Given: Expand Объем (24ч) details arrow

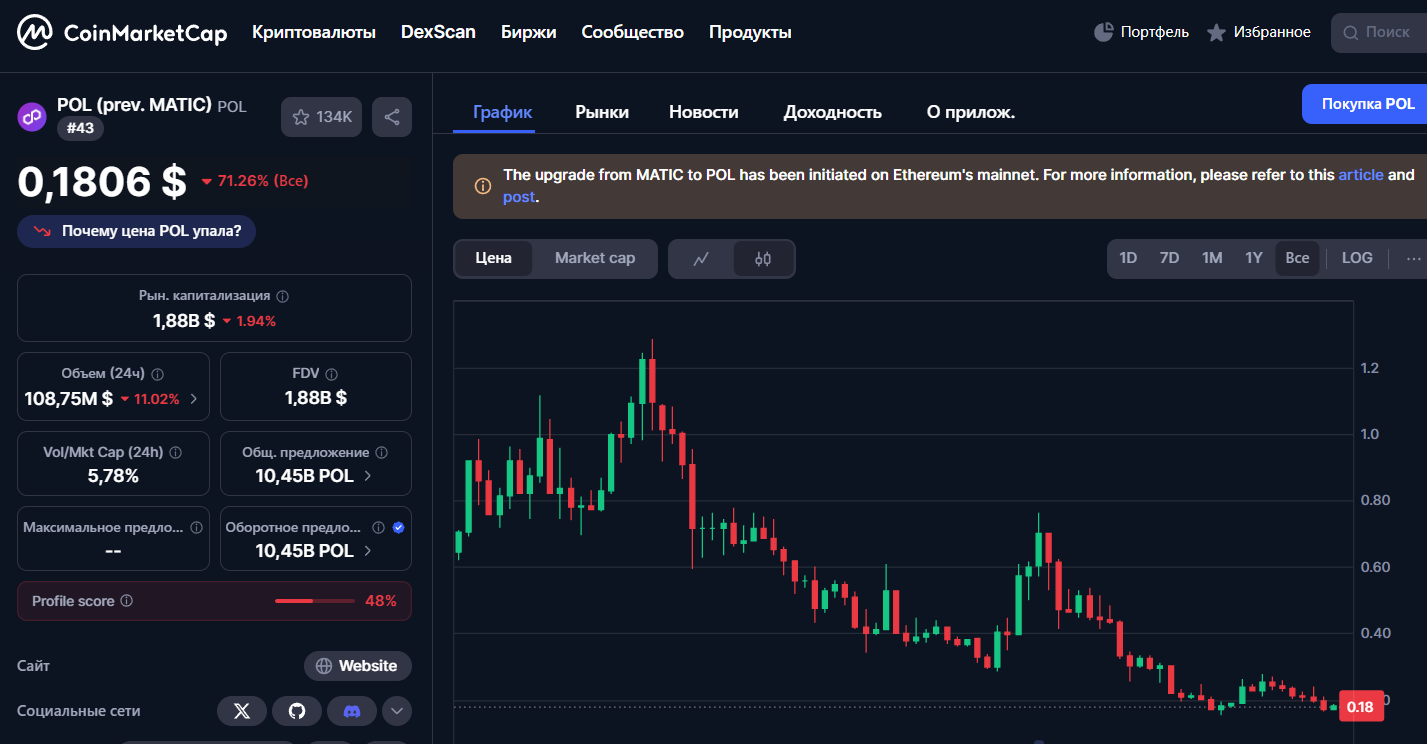Looking at the screenshot, I should [194, 398].
